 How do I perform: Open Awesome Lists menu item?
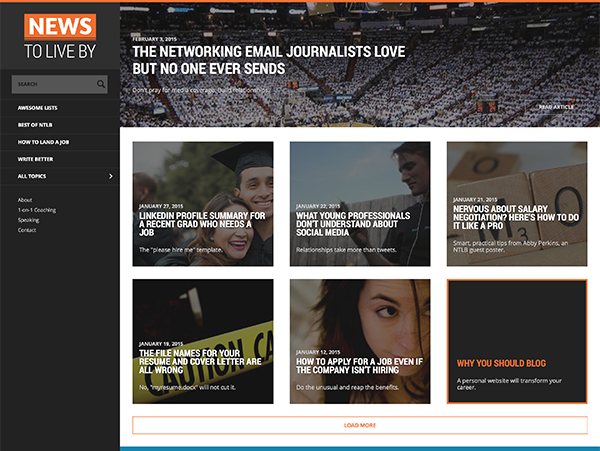[x=38, y=107]
